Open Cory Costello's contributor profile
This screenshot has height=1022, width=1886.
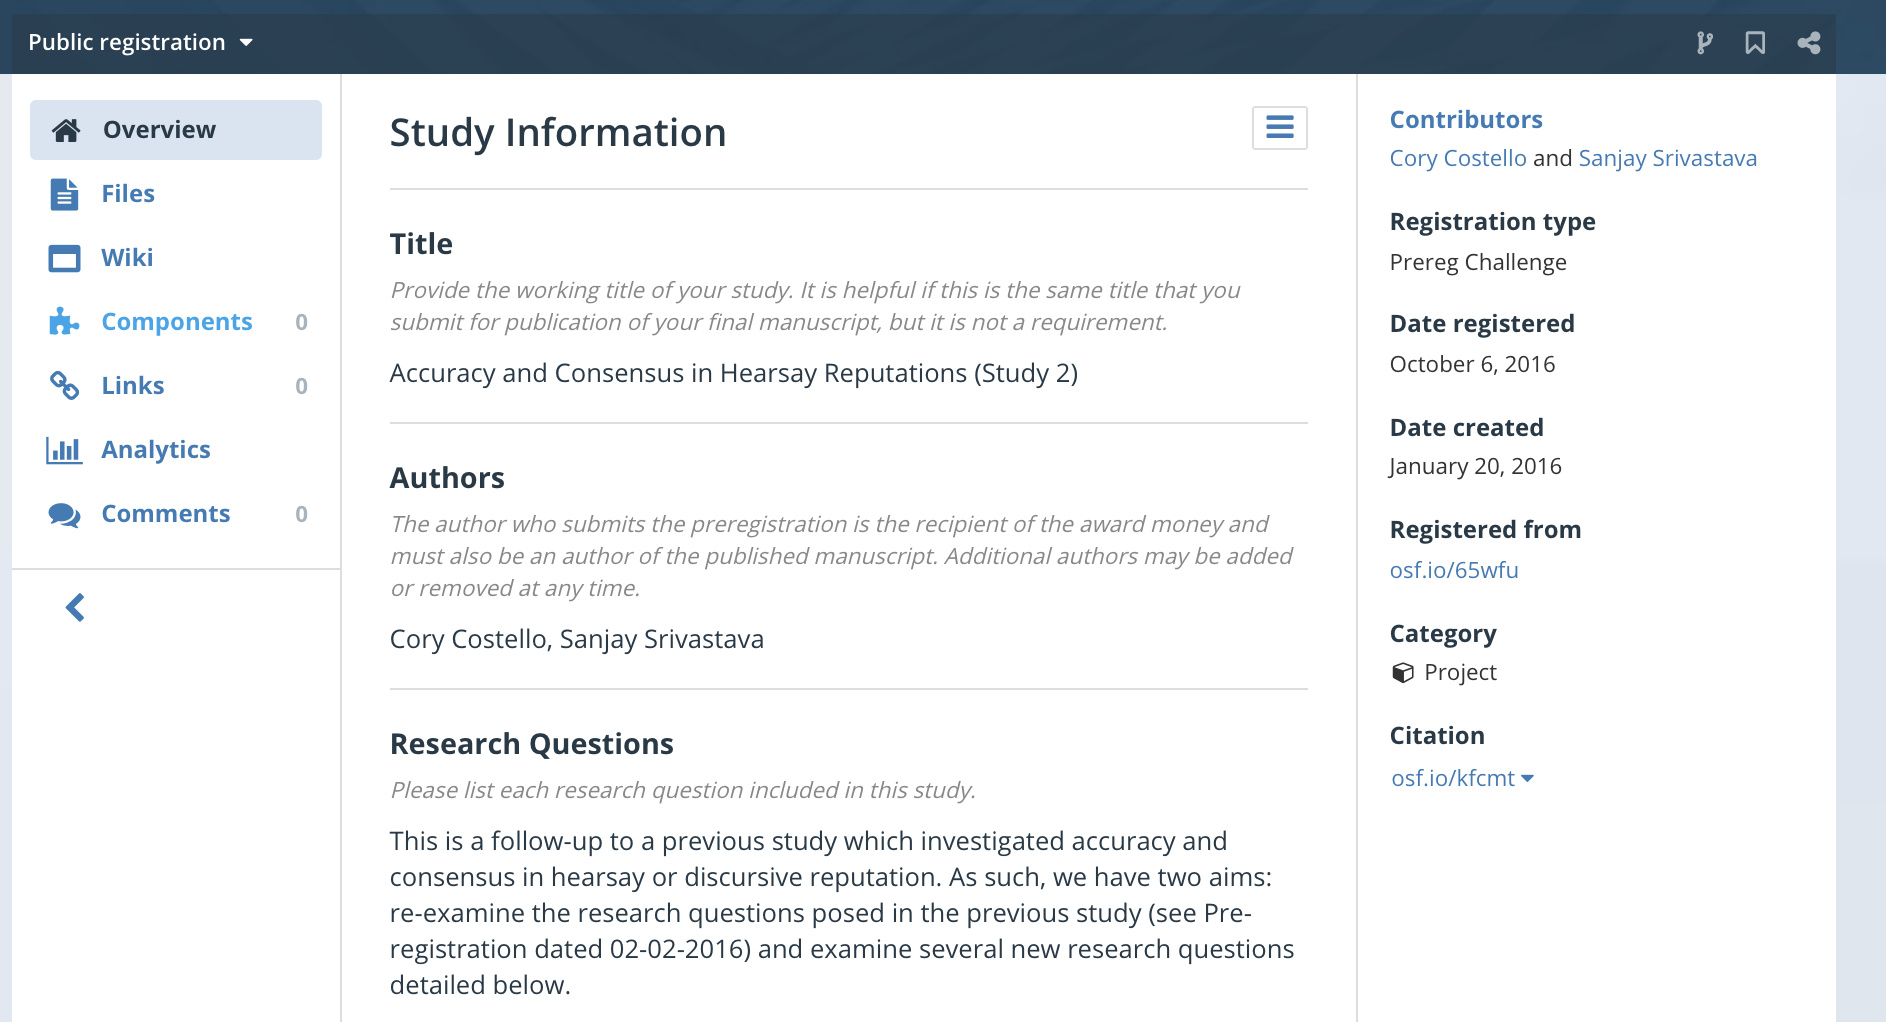pos(1458,158)
